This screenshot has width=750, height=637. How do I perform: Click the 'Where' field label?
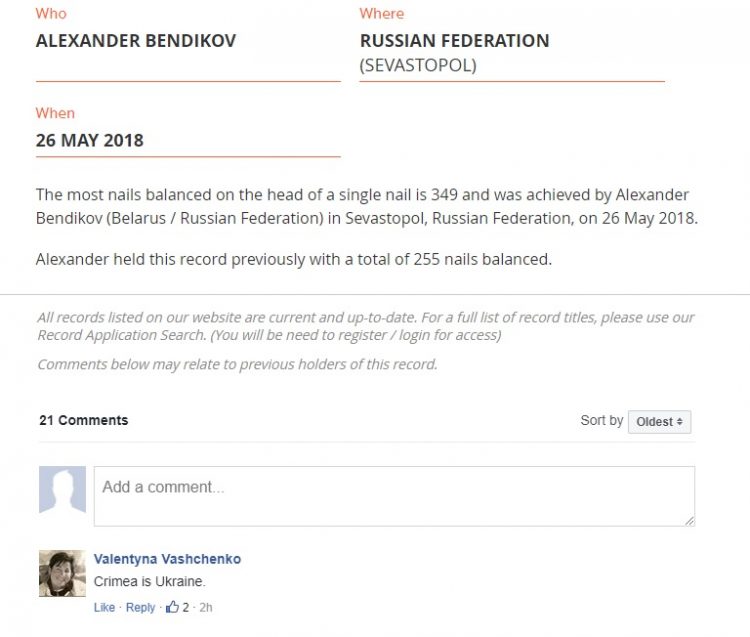382,14
